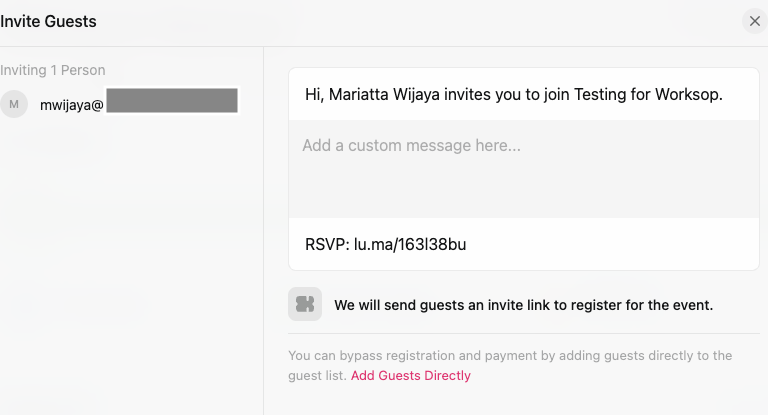Click the M avatar of the invitee

14,104
